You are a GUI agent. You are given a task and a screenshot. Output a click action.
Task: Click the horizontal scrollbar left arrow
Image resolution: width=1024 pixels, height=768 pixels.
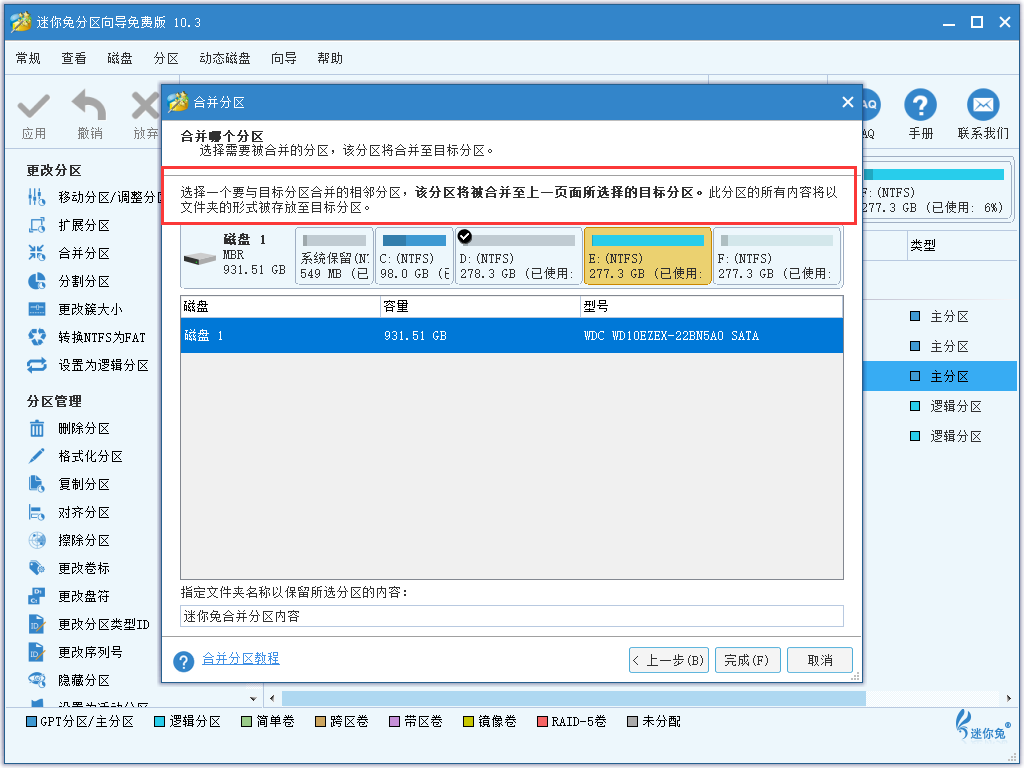click(x=272, y=698)
